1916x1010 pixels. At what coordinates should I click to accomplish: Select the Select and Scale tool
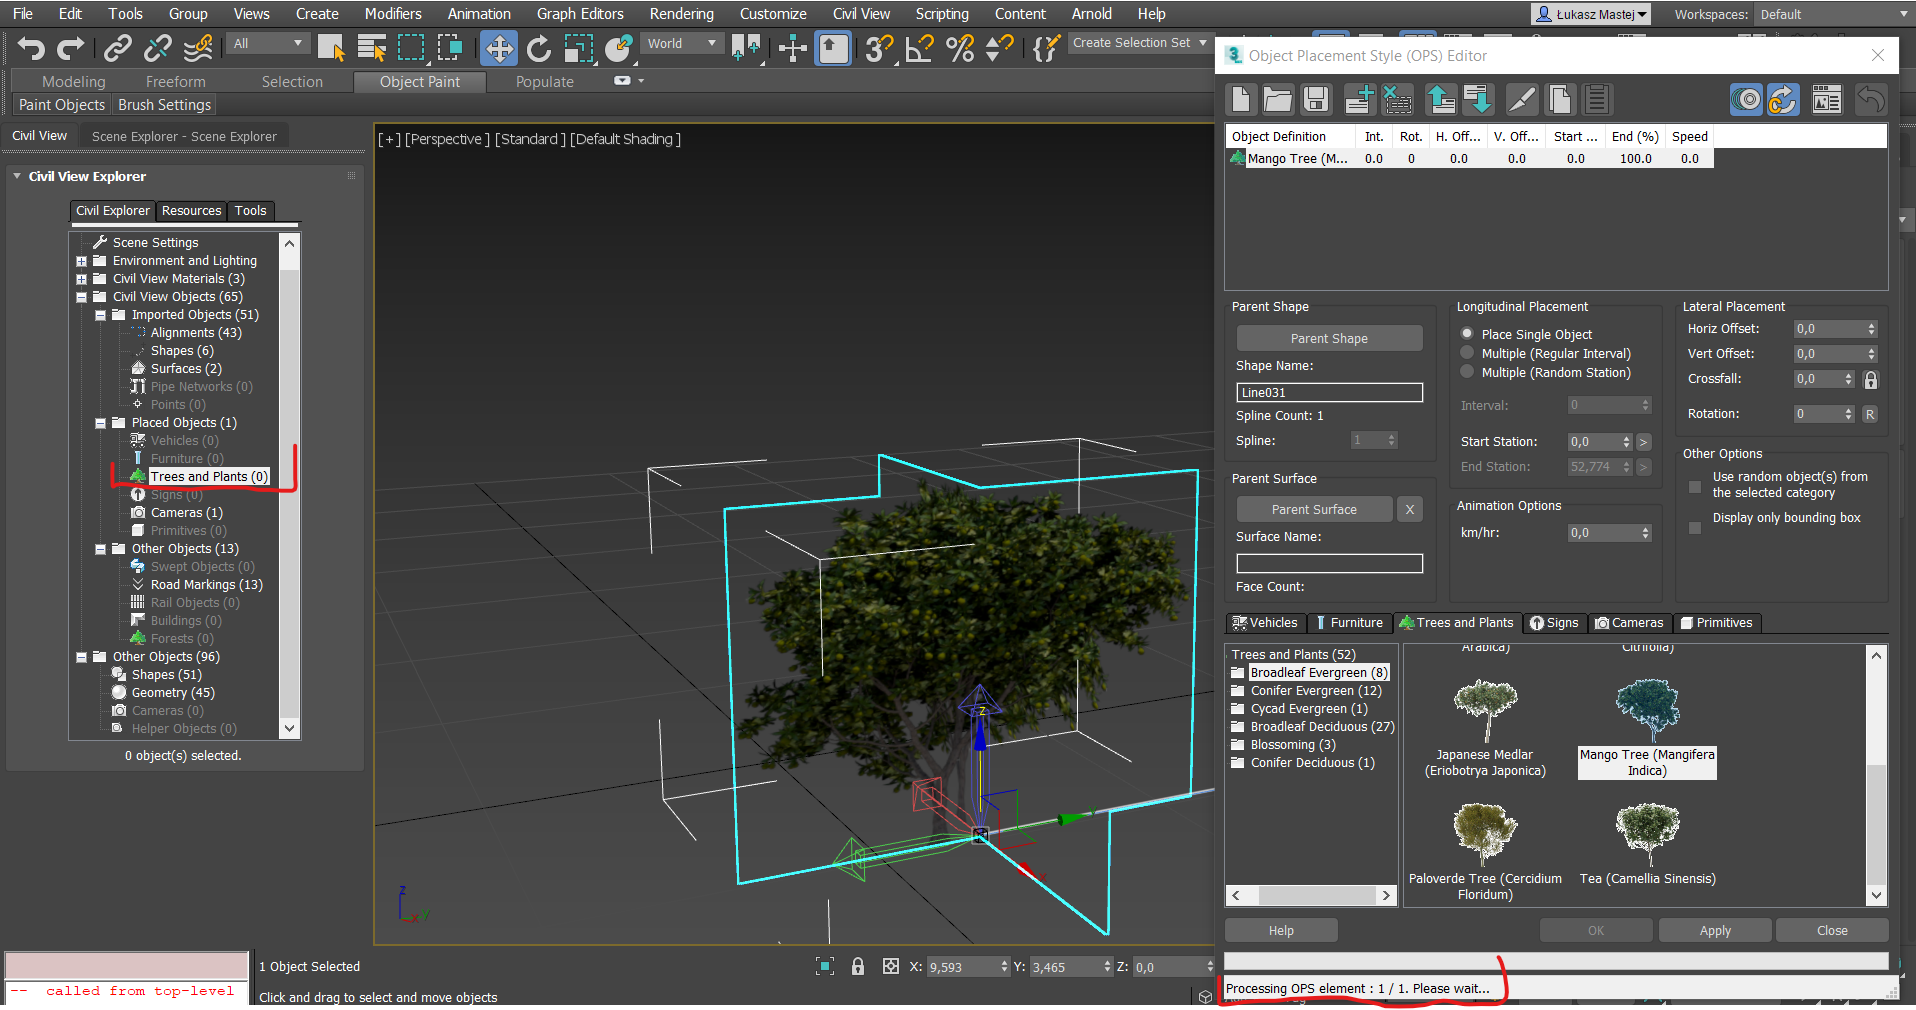pyautogui.click(x=578, y=47)
